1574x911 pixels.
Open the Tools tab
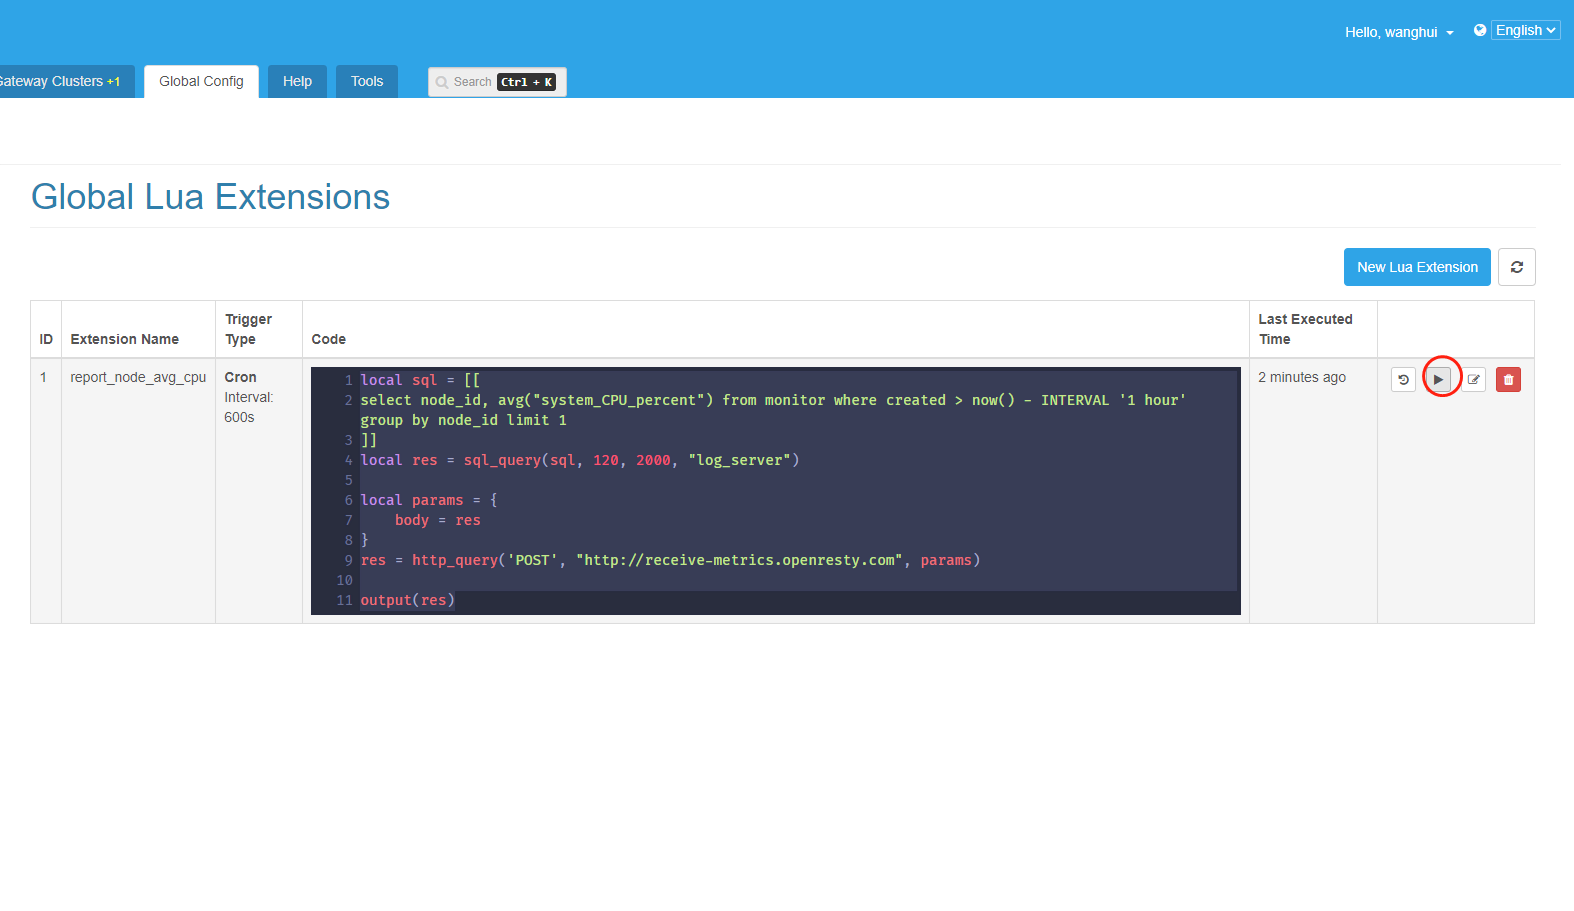point(366,81)
